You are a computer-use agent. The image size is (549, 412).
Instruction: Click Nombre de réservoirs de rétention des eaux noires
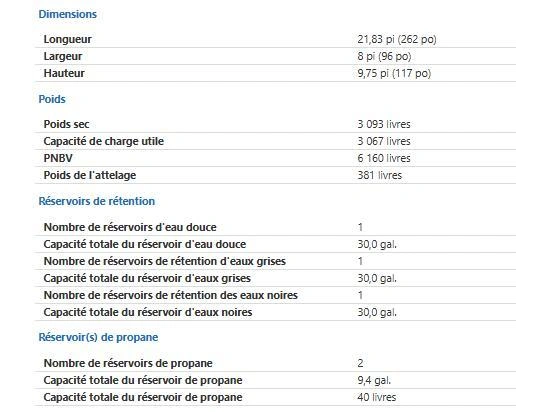pyautogui.click(x=171, y=295)
